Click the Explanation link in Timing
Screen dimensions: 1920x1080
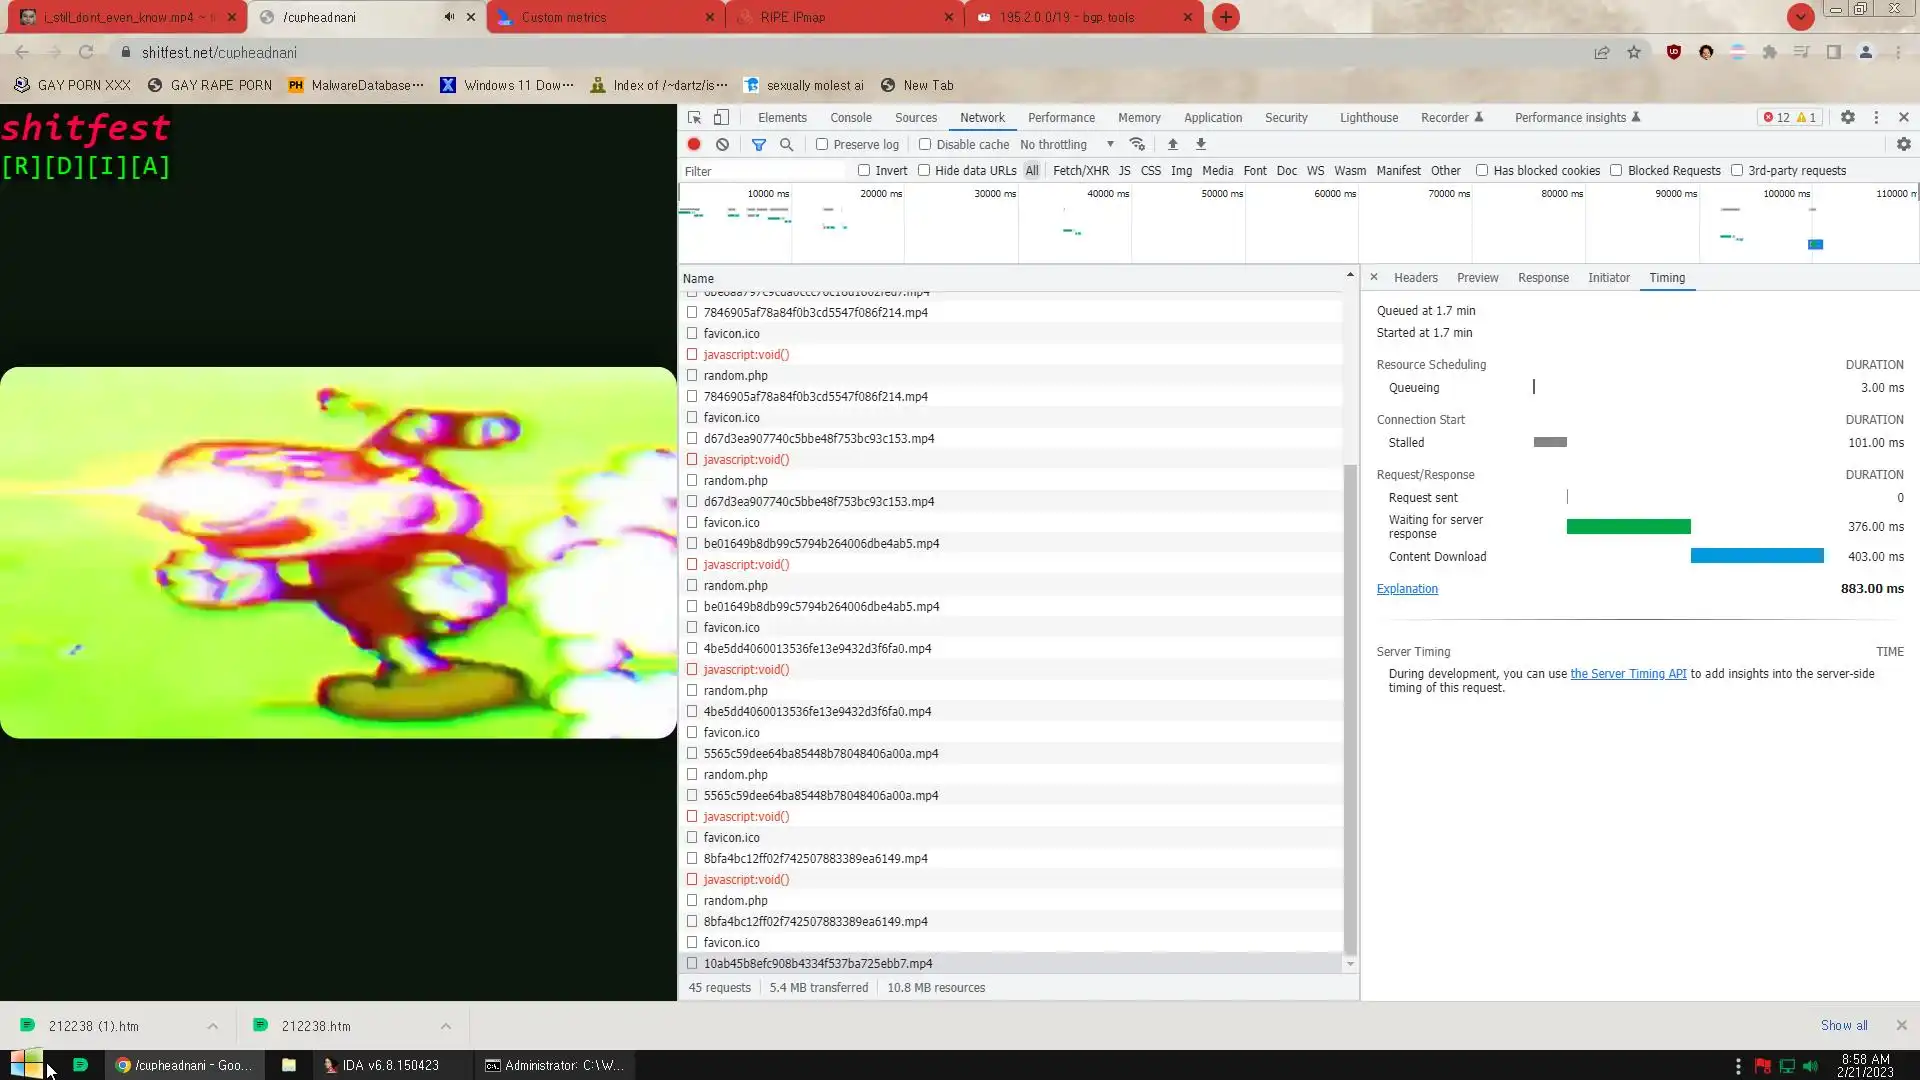tap(1407, 588)
